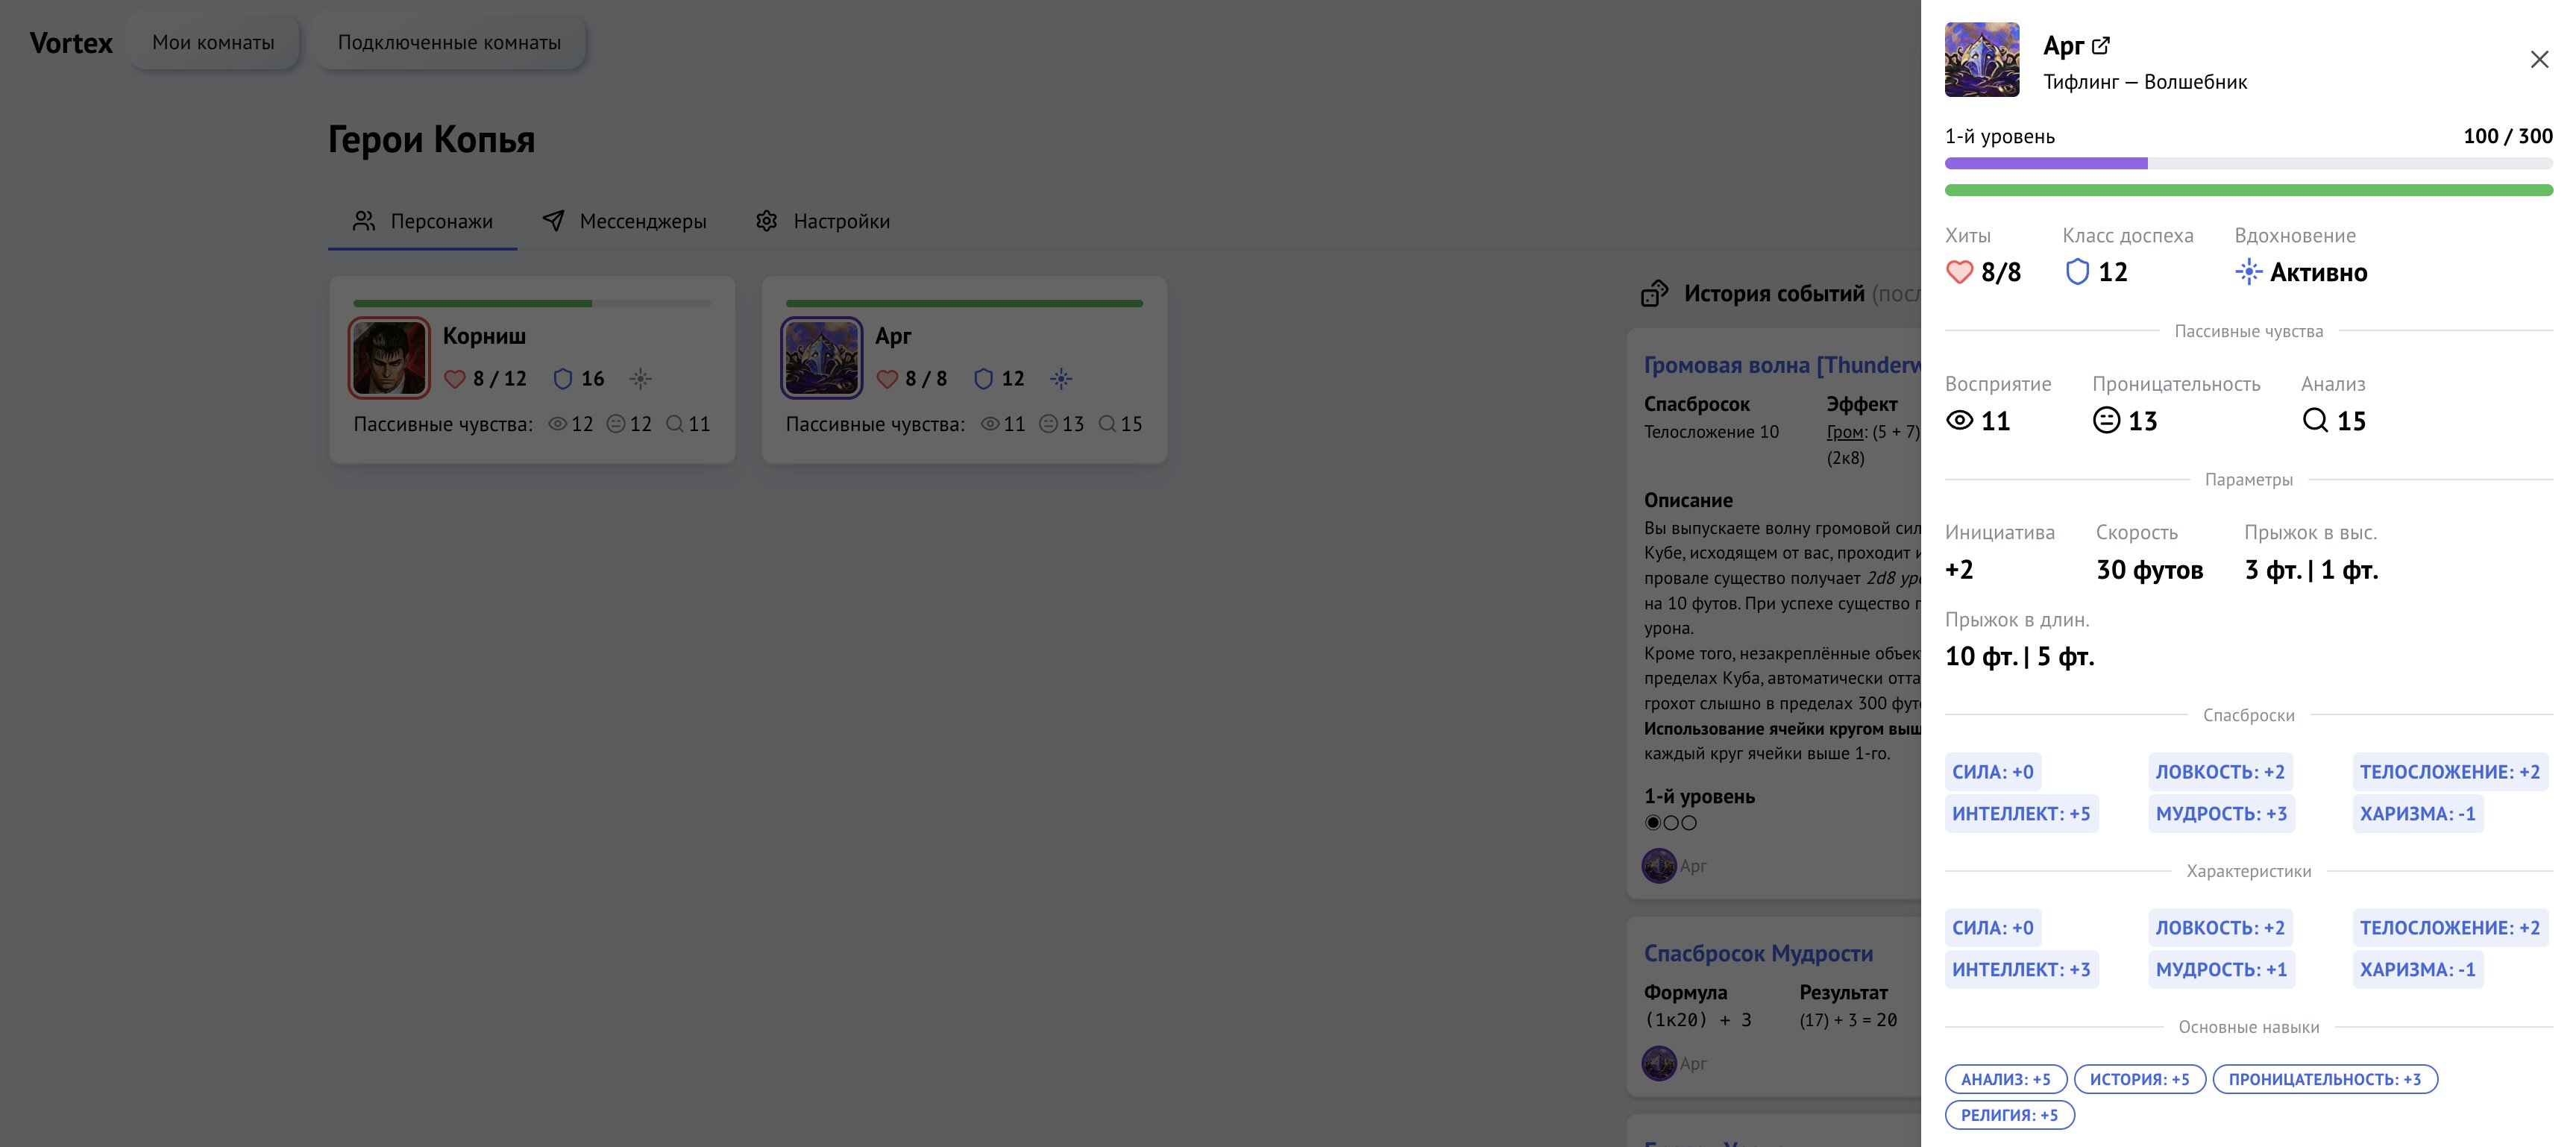The image size is (2576, 1147).
Task: Click the purple experience progress bar
Action: (x=2046, y=163)
